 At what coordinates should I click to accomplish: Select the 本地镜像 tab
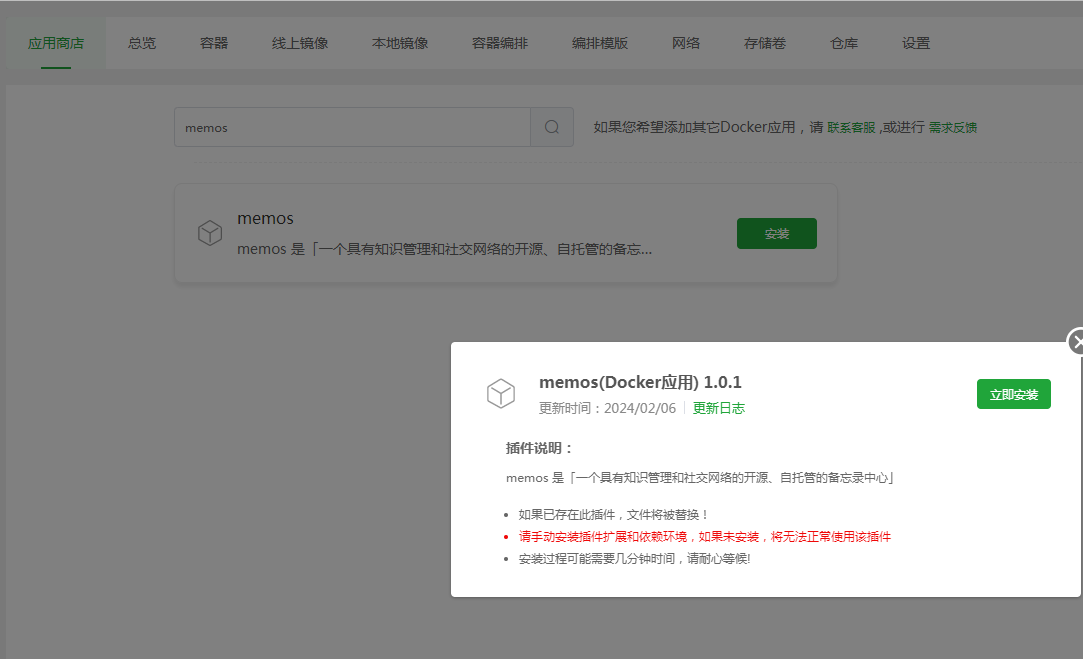coord(400,43)
